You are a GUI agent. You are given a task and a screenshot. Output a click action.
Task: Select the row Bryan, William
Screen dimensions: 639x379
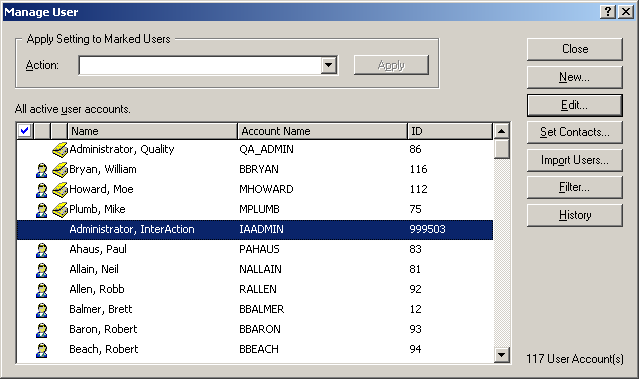255,170
